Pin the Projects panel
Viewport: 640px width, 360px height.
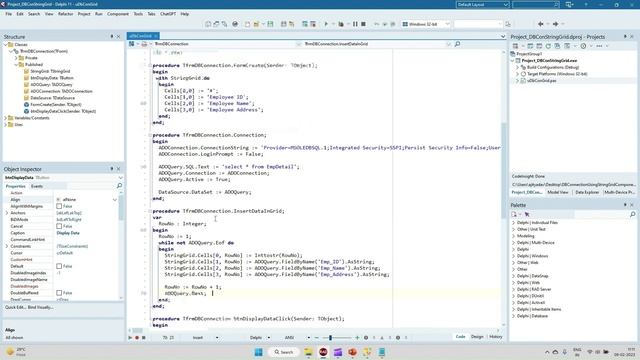point(625,36)
